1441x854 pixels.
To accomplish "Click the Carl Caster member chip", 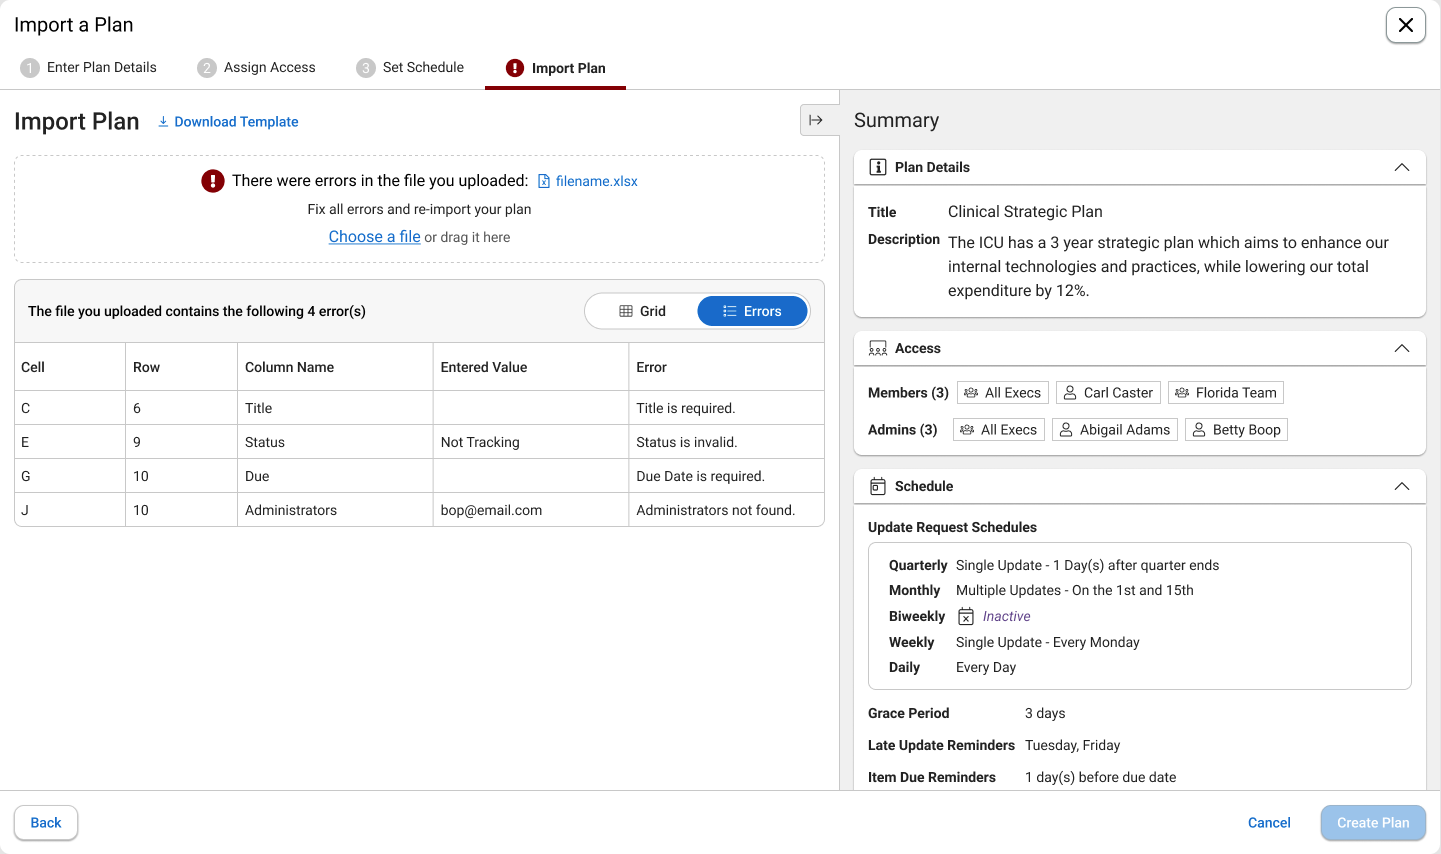I will pos(1108,393).
